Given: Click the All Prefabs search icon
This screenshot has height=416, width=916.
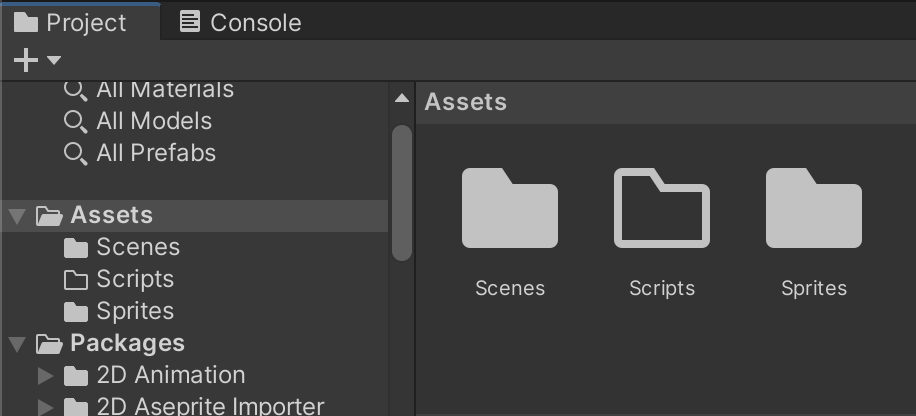Looking at the screenshot, I should [x=76, y=153].
